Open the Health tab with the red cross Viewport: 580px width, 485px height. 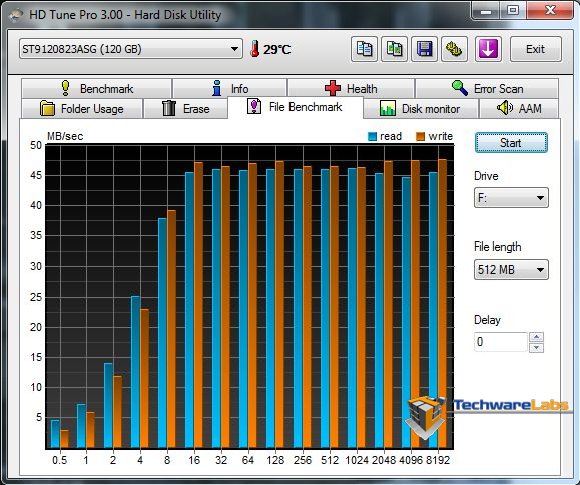[351, 88]
